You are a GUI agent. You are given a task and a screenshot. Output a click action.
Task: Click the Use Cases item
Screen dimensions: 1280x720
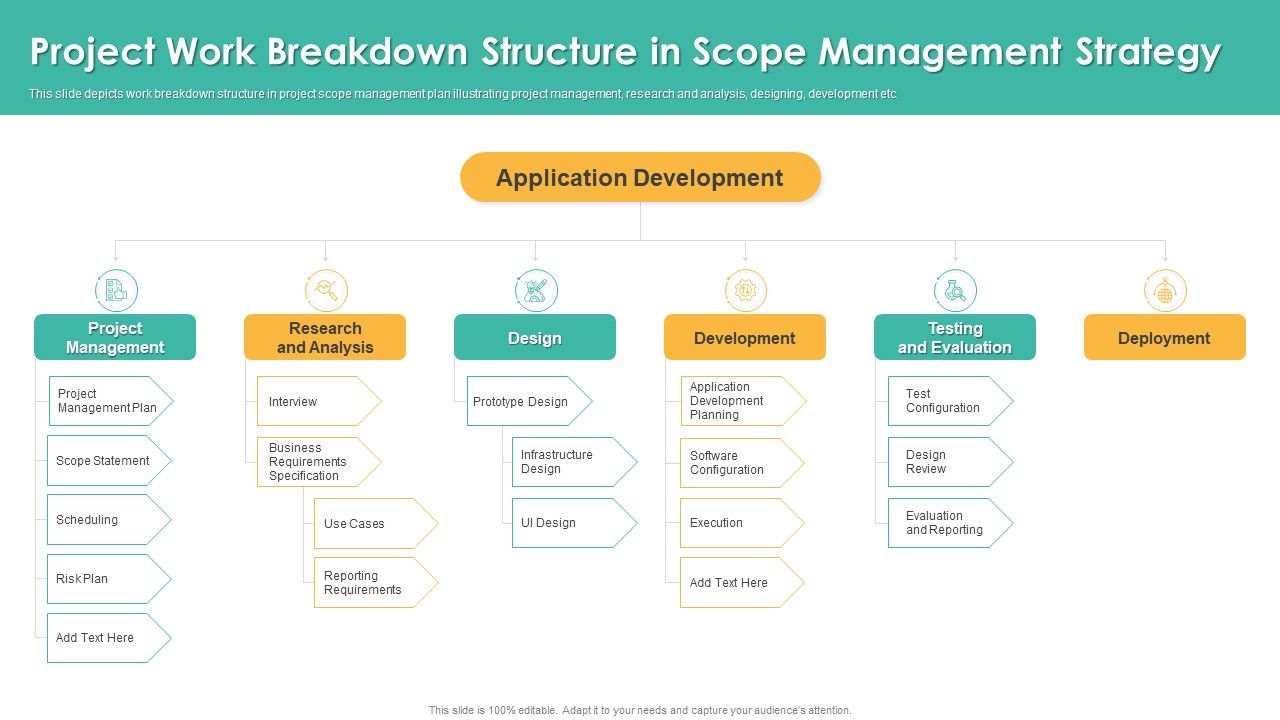[x=376, y=524]
